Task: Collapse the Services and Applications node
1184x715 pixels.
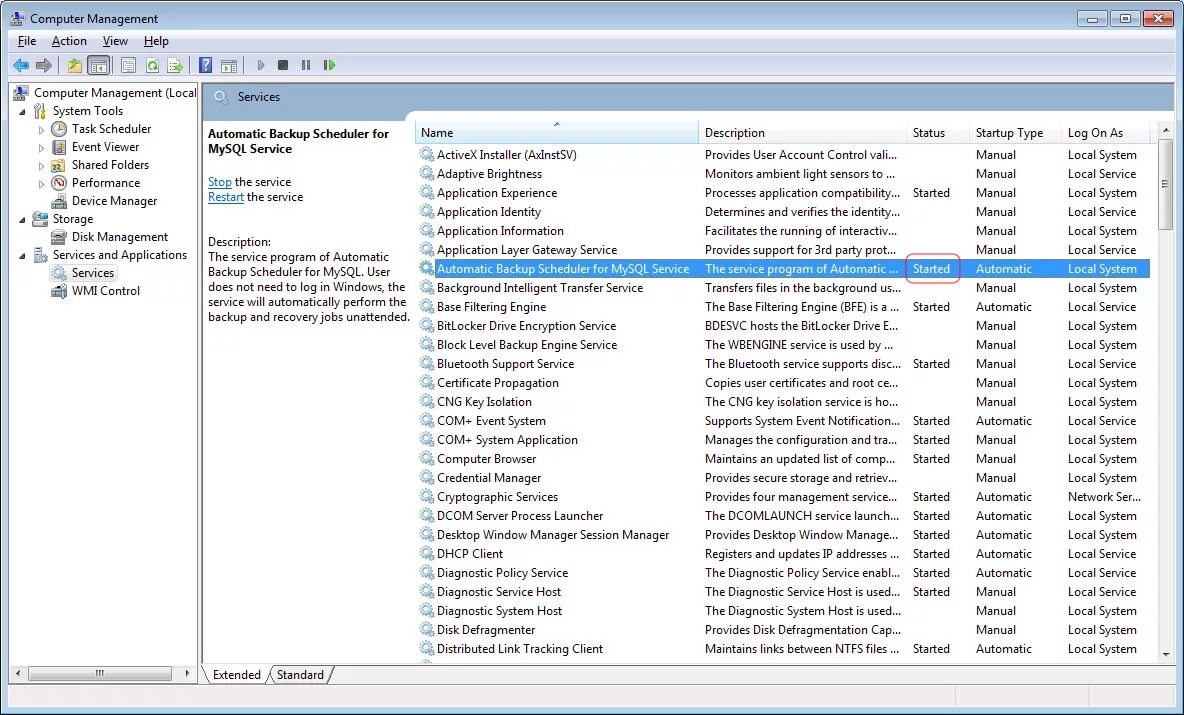Action: point(23,254)
